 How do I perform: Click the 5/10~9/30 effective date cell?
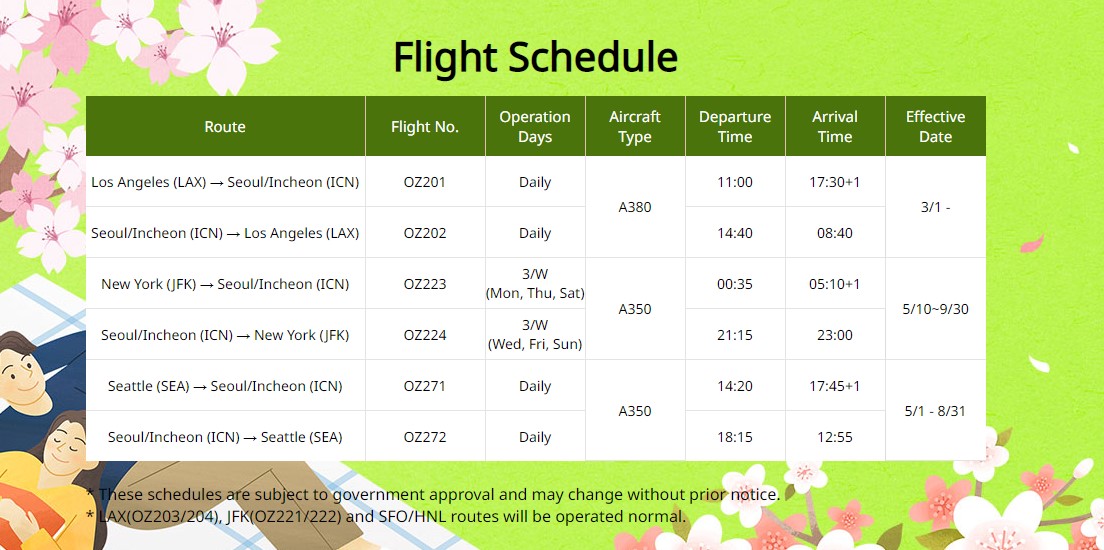pyautogui.click(x=935, y=309)
